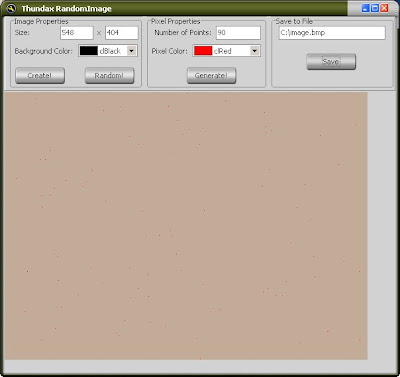Click the Create! button
400x377 pixels.
click(x=40, y=75)
